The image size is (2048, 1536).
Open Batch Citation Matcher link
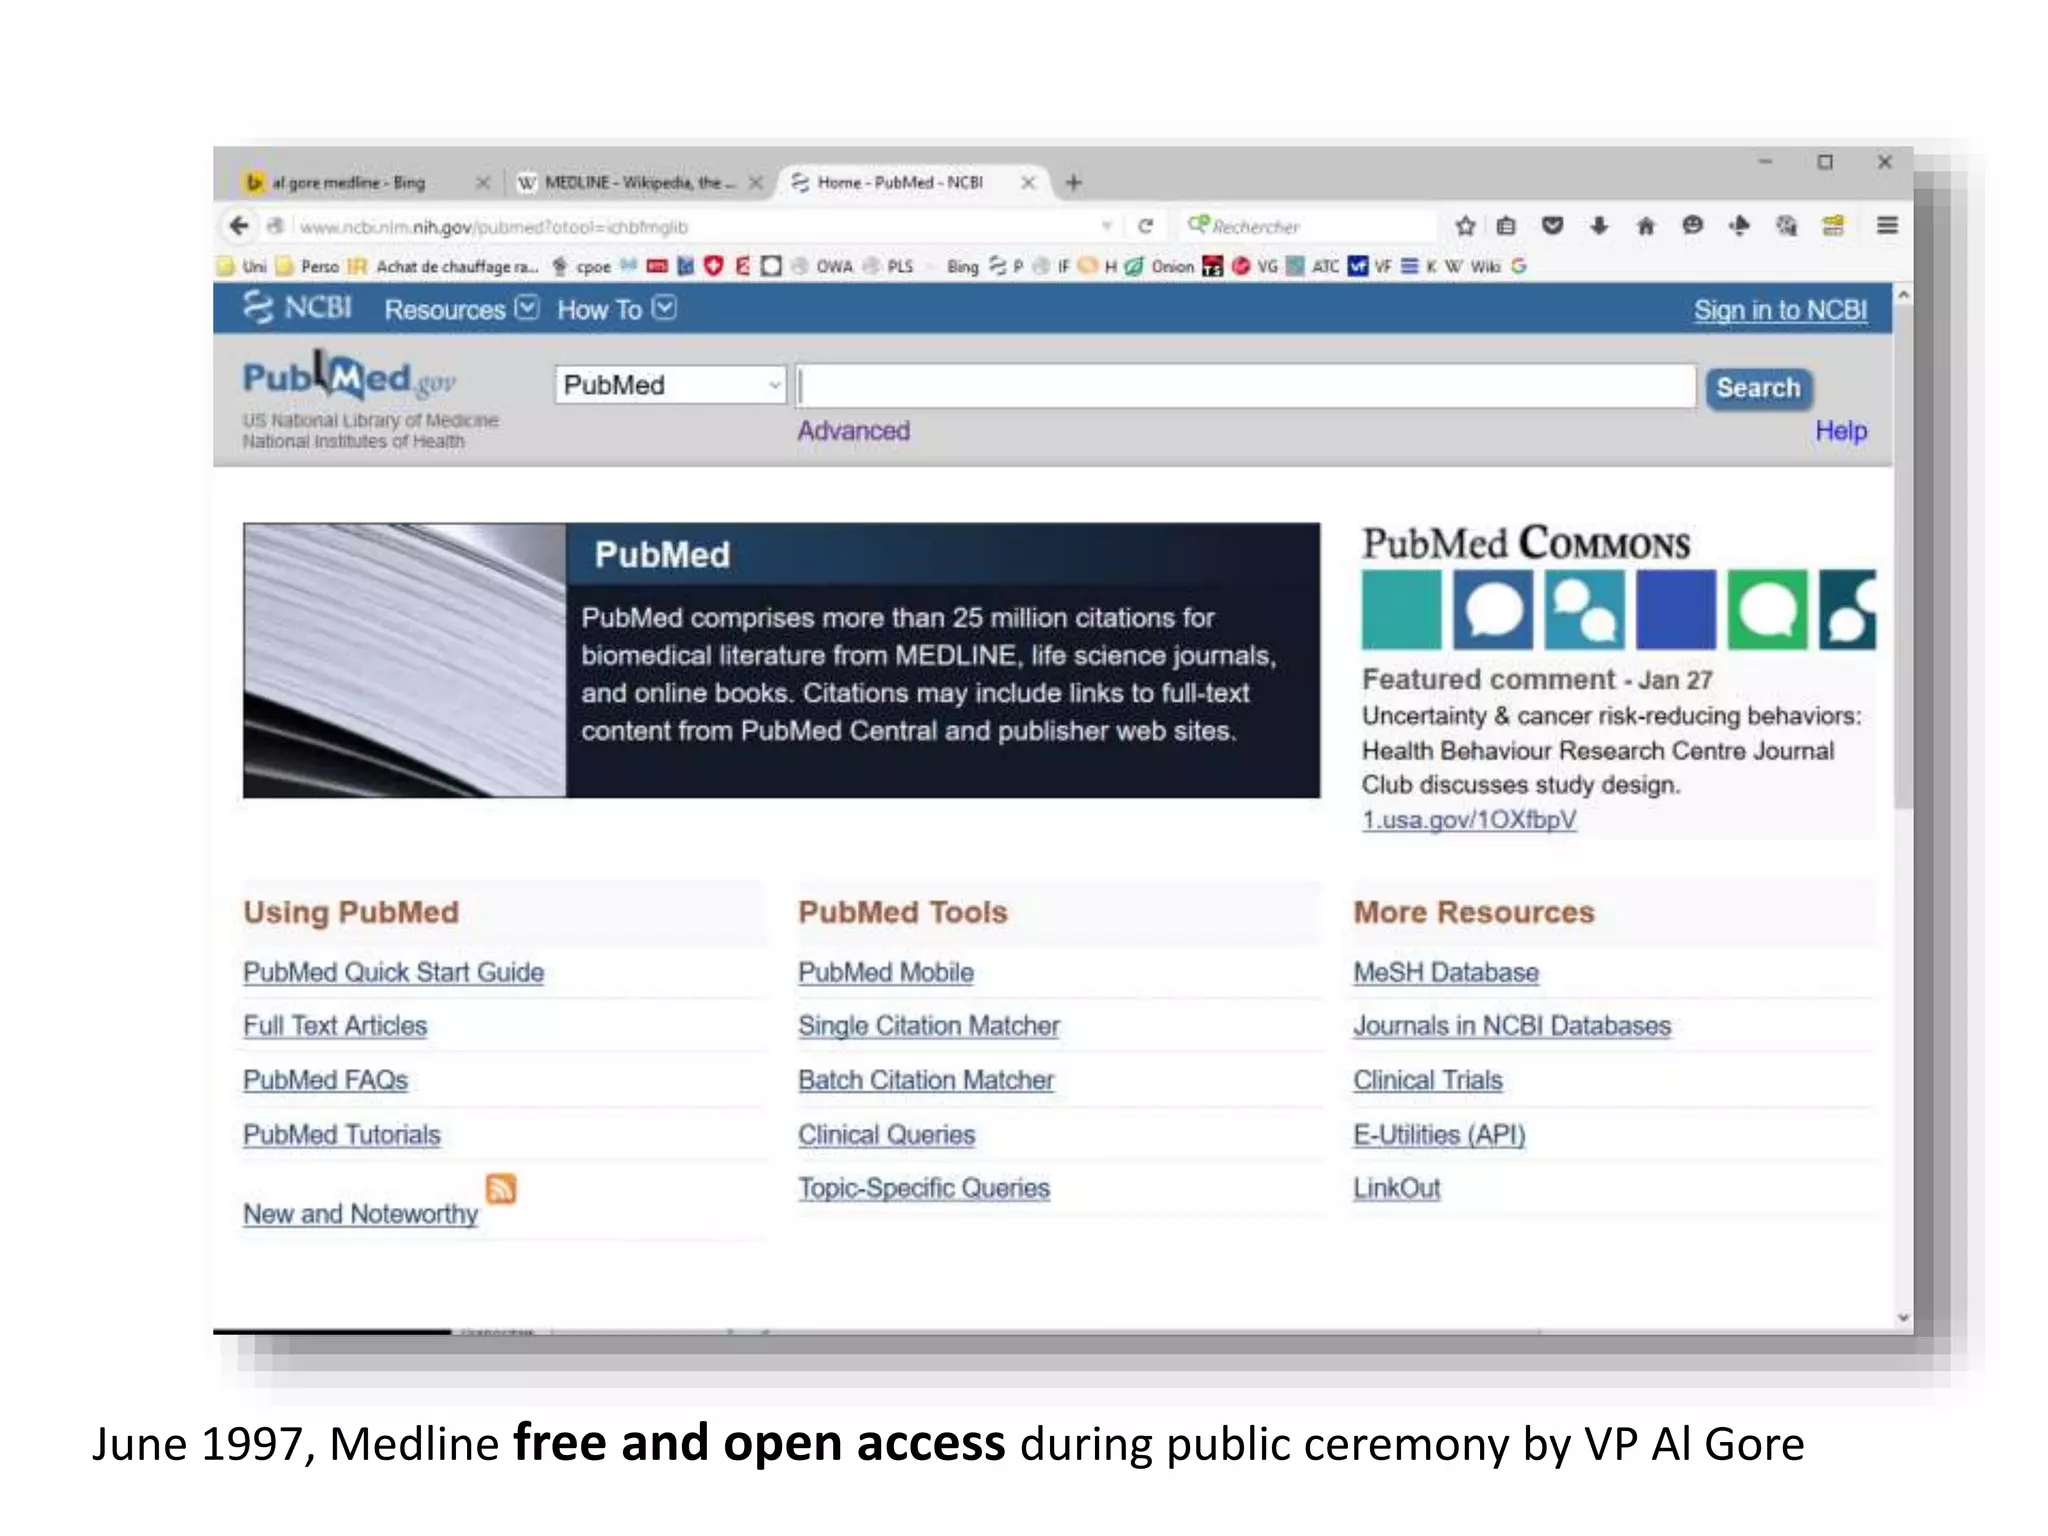coord(926,1080)
